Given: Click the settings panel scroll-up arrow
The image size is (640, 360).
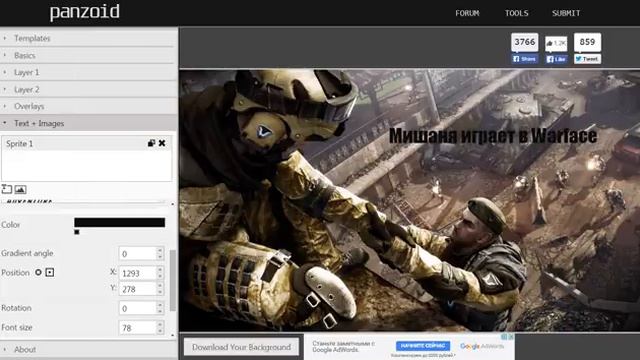Looking at the screenshot, I should pos(173,204).
